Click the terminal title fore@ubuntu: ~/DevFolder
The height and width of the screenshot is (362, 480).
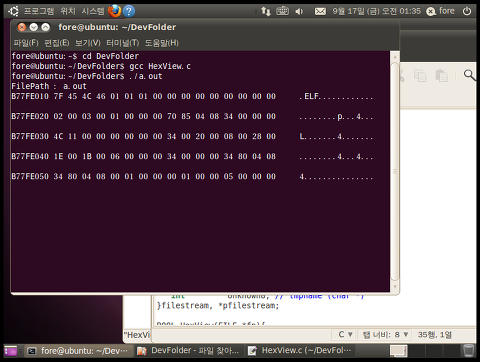[x=117, y=27]
